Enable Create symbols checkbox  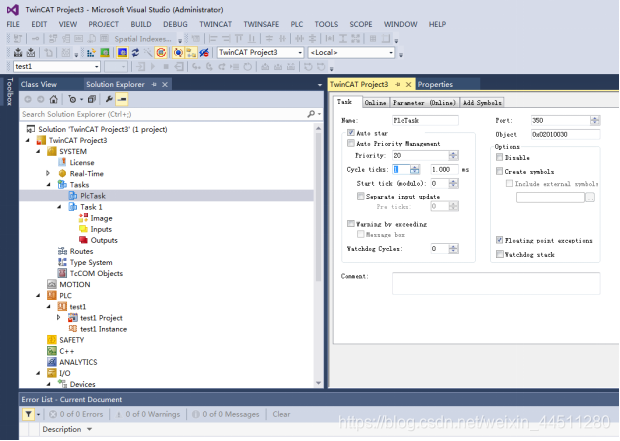click(x=499, y=171)
